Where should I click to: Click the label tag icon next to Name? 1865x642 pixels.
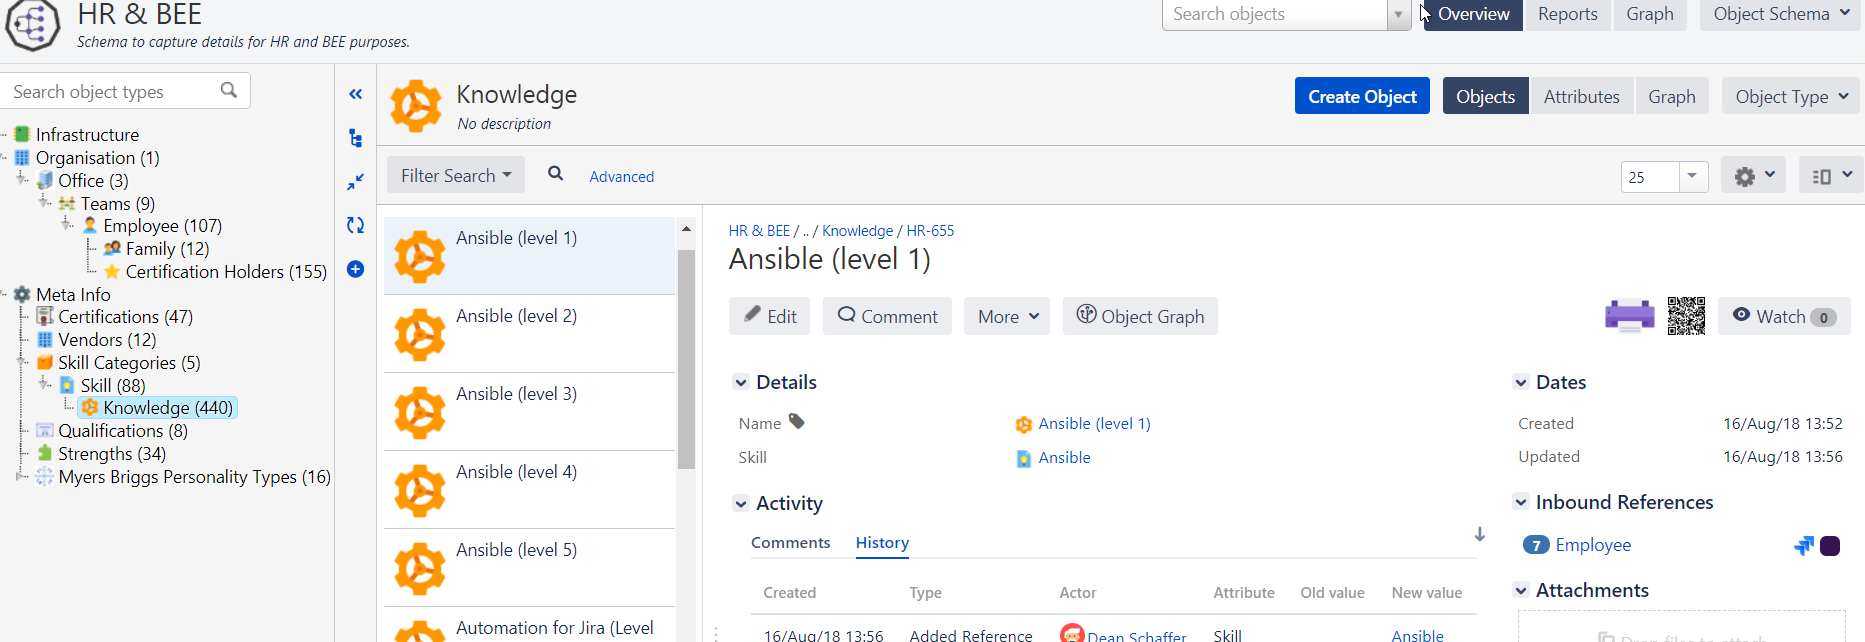[797, 421]
